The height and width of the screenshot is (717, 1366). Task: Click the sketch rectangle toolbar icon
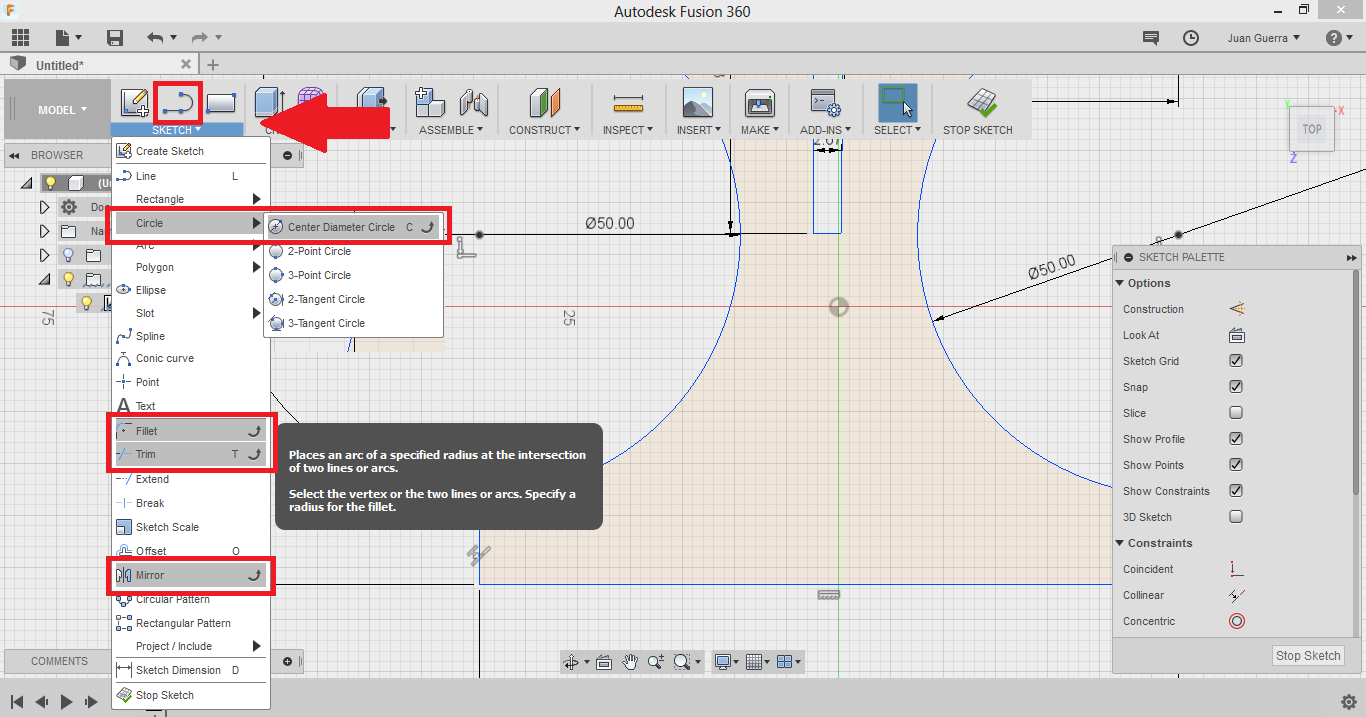(220, 102)
